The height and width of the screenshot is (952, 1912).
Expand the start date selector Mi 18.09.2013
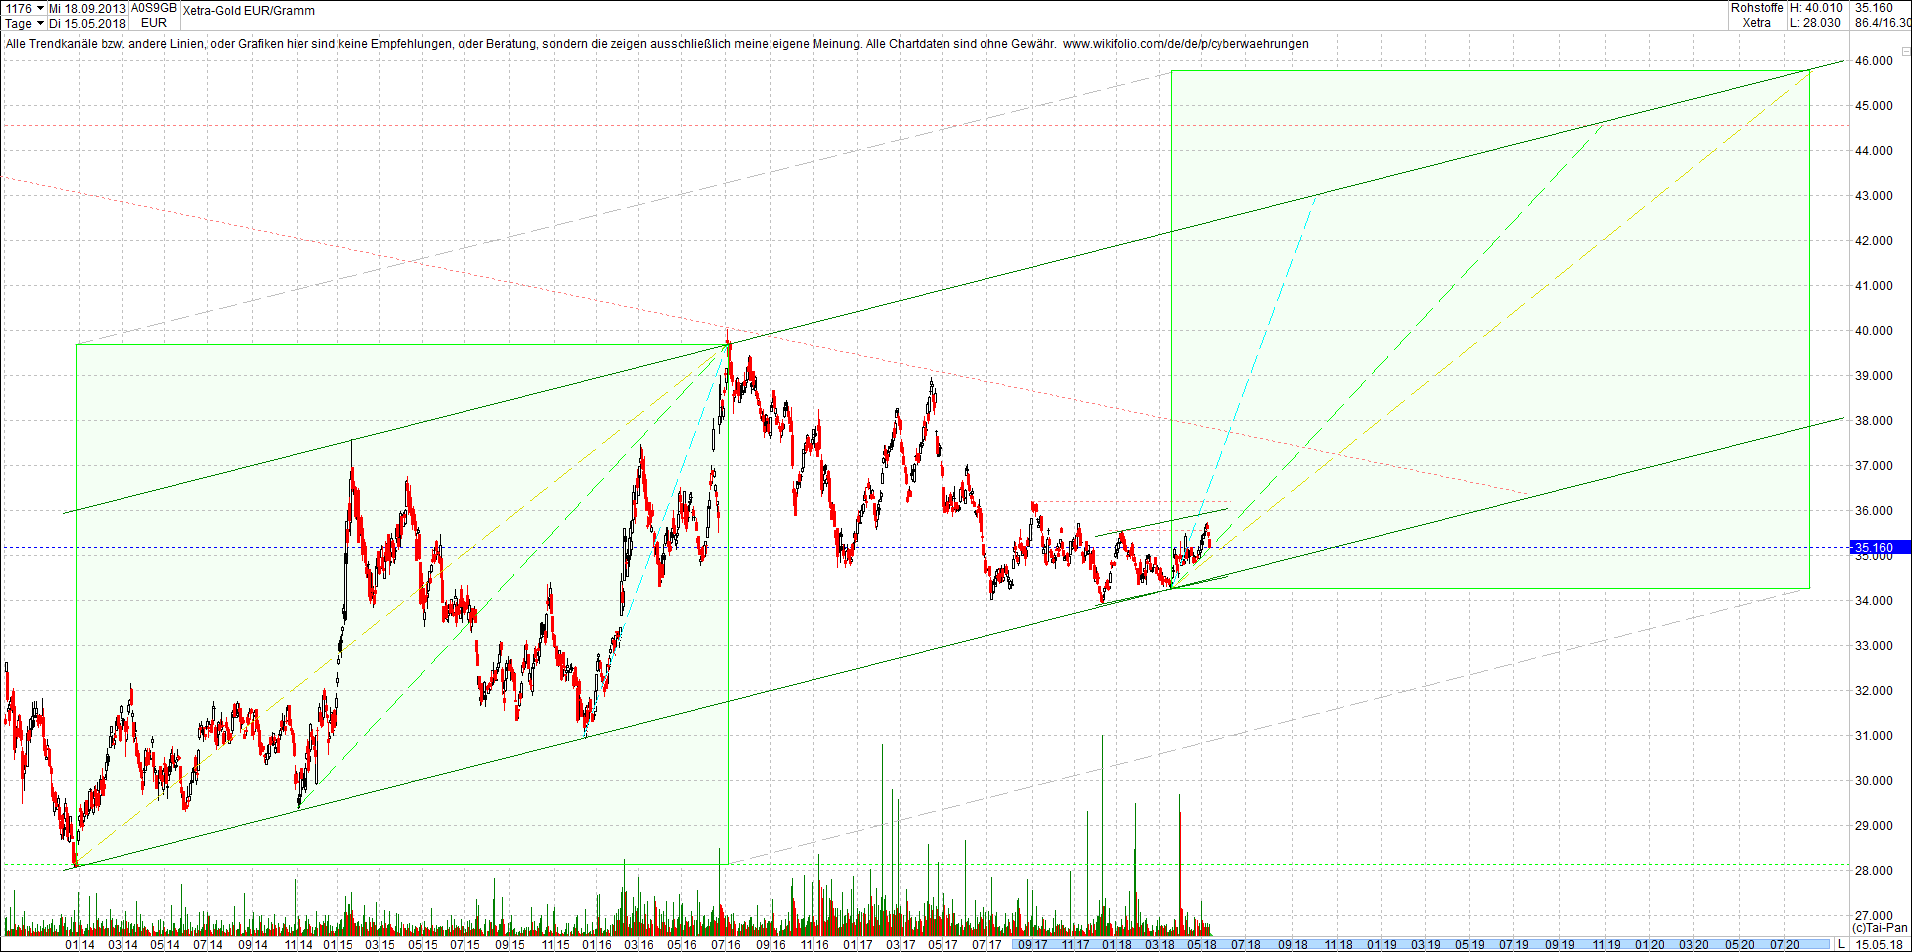(85, 7)
